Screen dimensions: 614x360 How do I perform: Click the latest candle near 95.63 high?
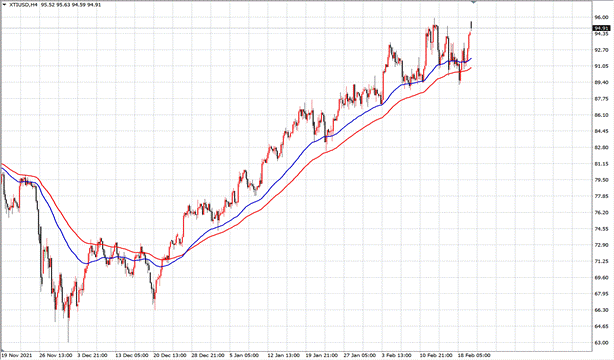point(471,25)
